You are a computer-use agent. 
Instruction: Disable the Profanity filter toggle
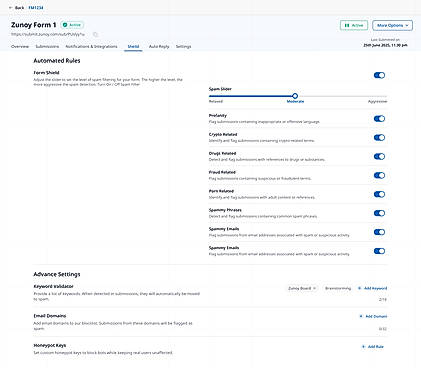(x=379, y=119)
